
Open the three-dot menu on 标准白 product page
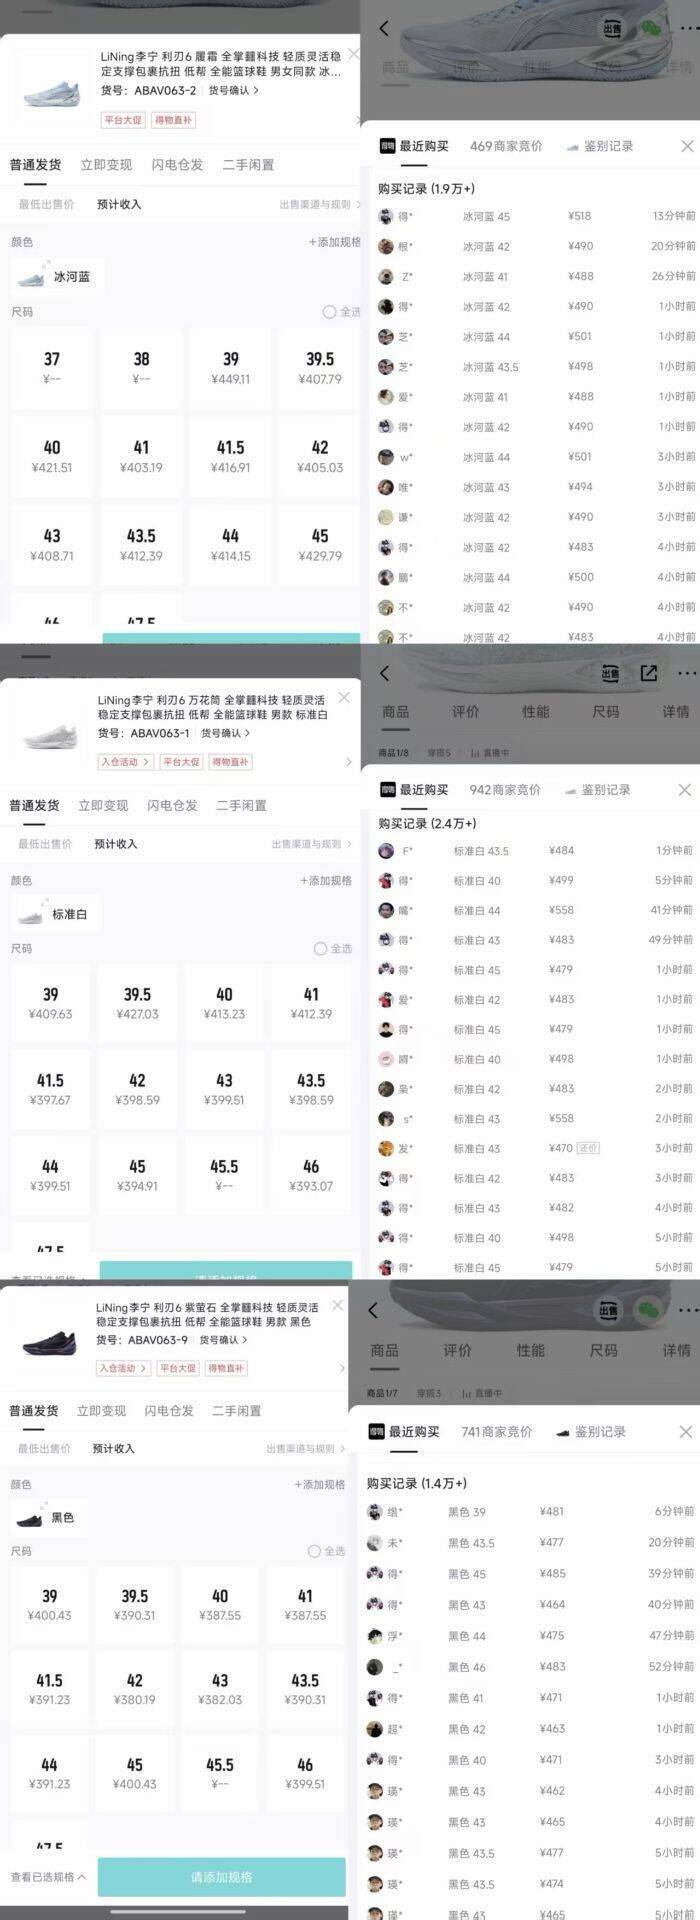tap(687, 673)
